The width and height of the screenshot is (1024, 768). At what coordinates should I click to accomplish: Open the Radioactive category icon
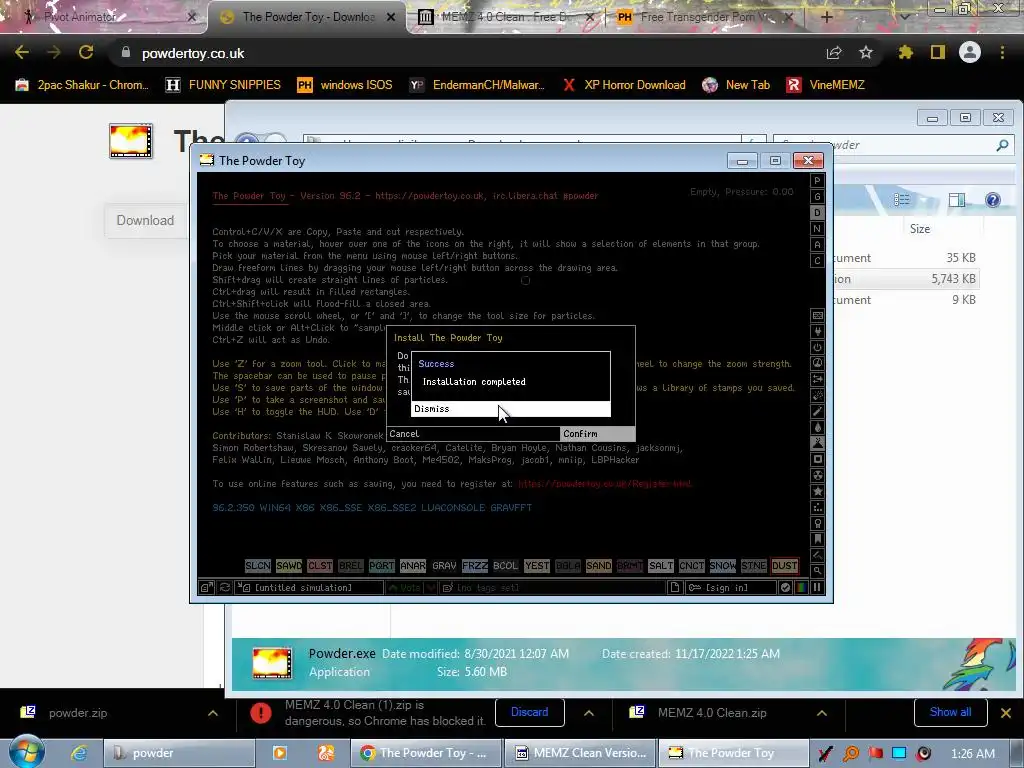click(x=817, y=475)
